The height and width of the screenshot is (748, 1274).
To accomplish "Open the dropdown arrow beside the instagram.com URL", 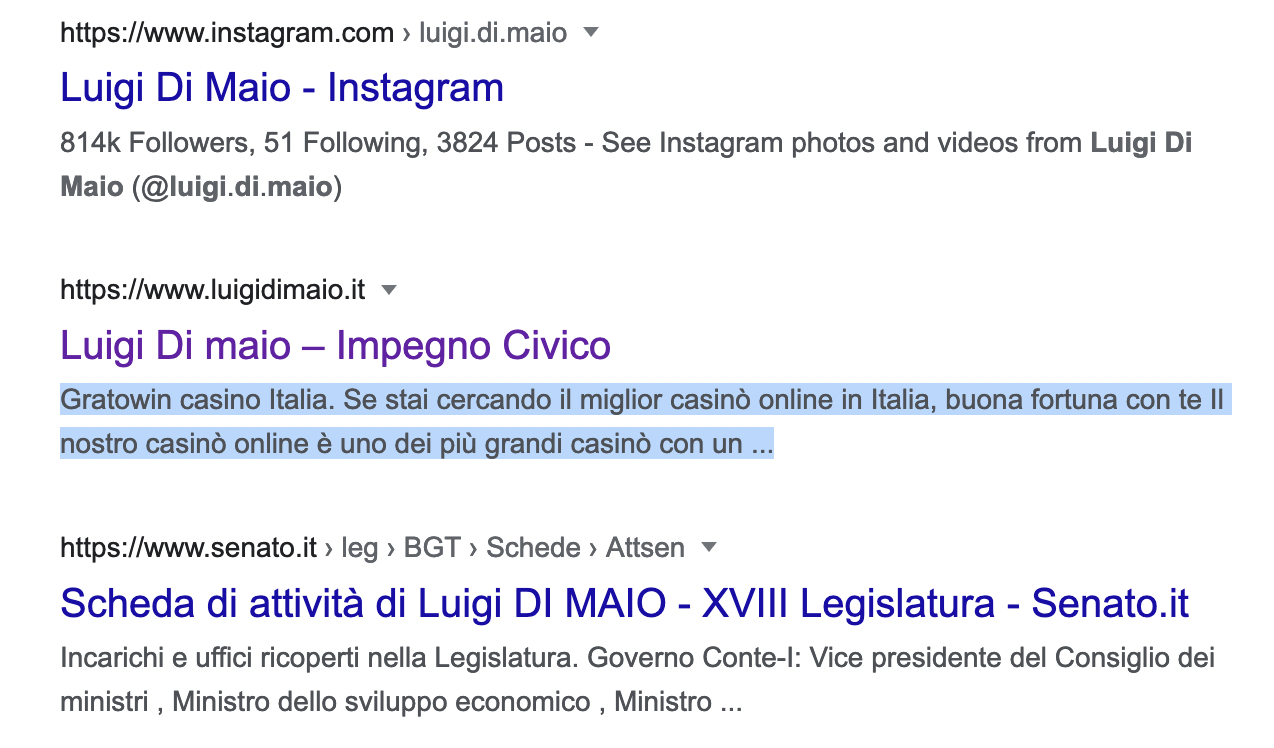I will (x=591, y=33).
